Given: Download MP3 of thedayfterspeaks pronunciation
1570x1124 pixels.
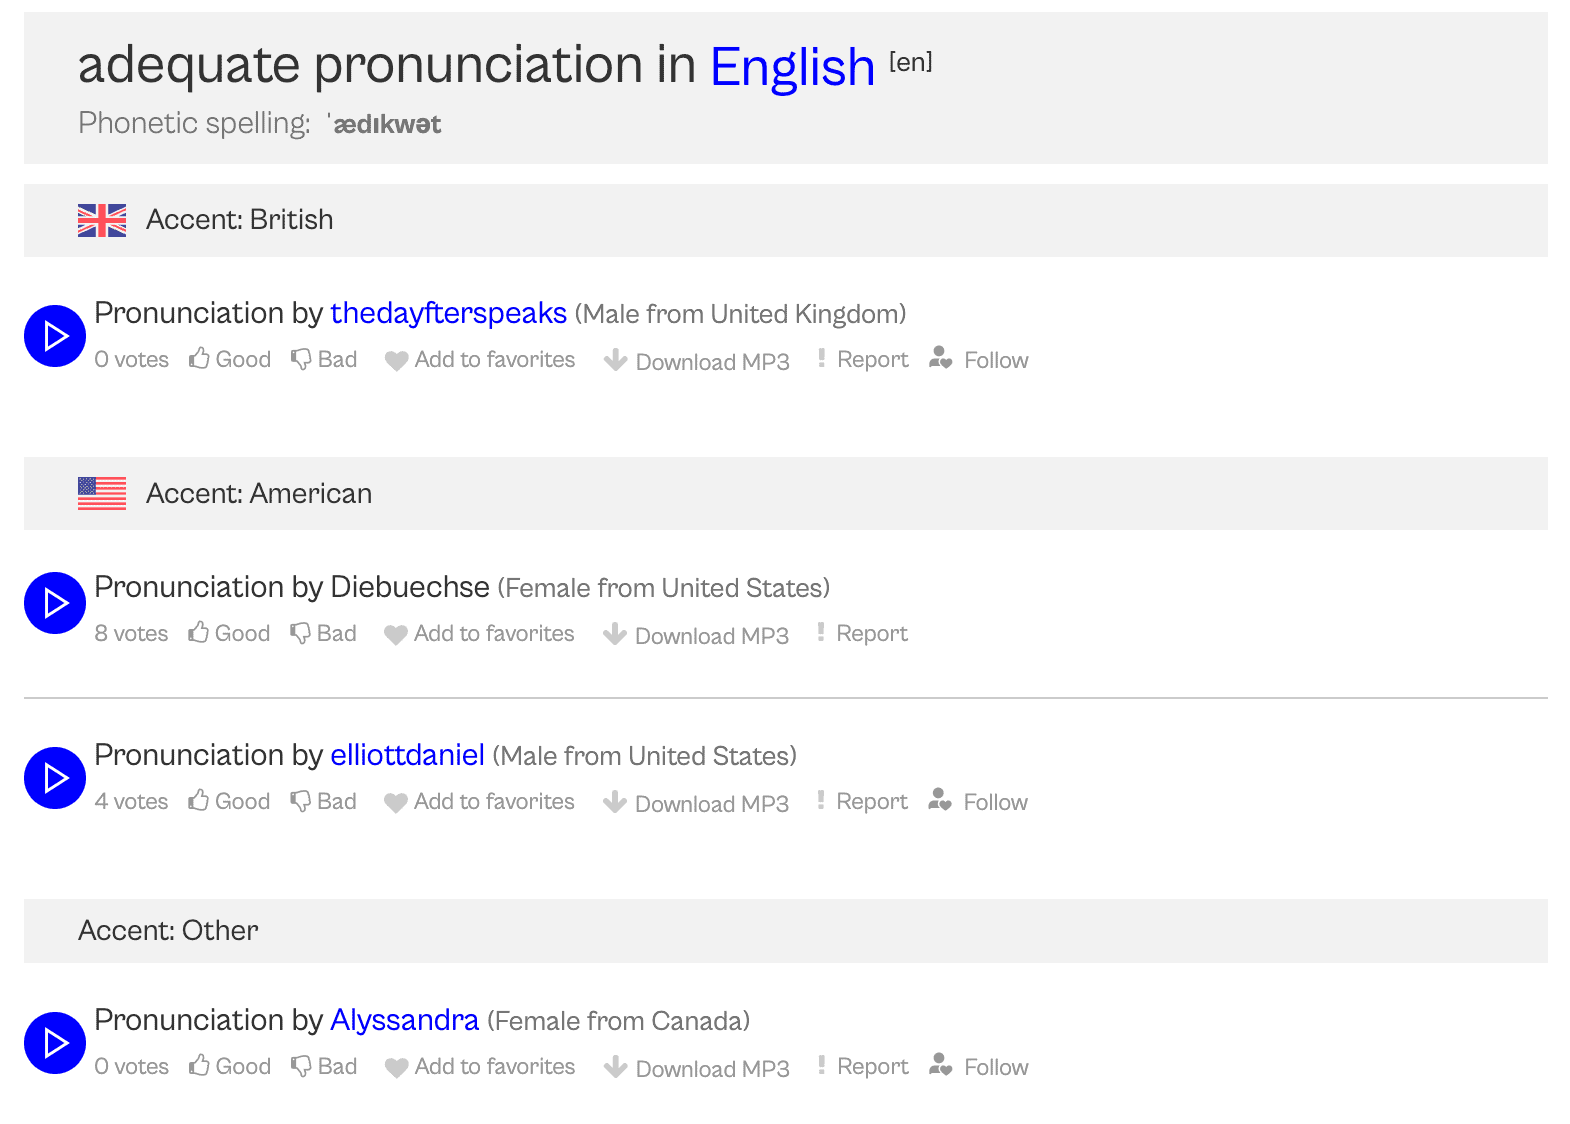Looking at the screenshot, I should 697,361.
